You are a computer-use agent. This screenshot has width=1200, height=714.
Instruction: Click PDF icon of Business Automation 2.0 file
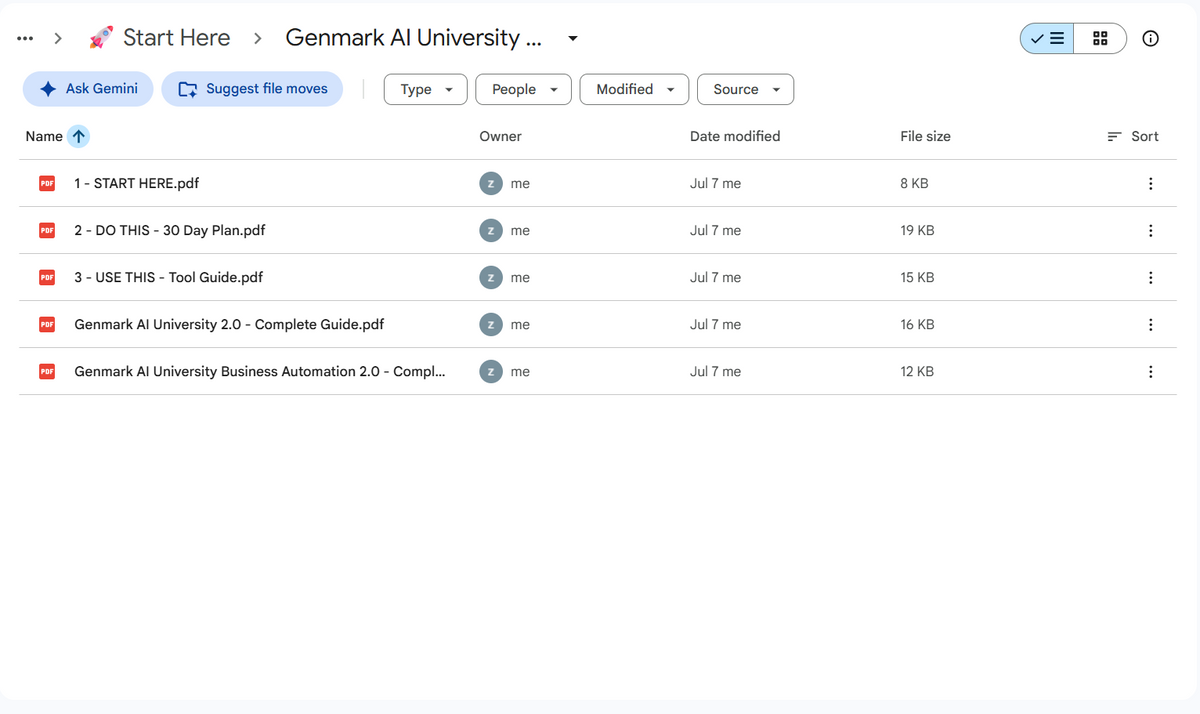coord(47,372)
